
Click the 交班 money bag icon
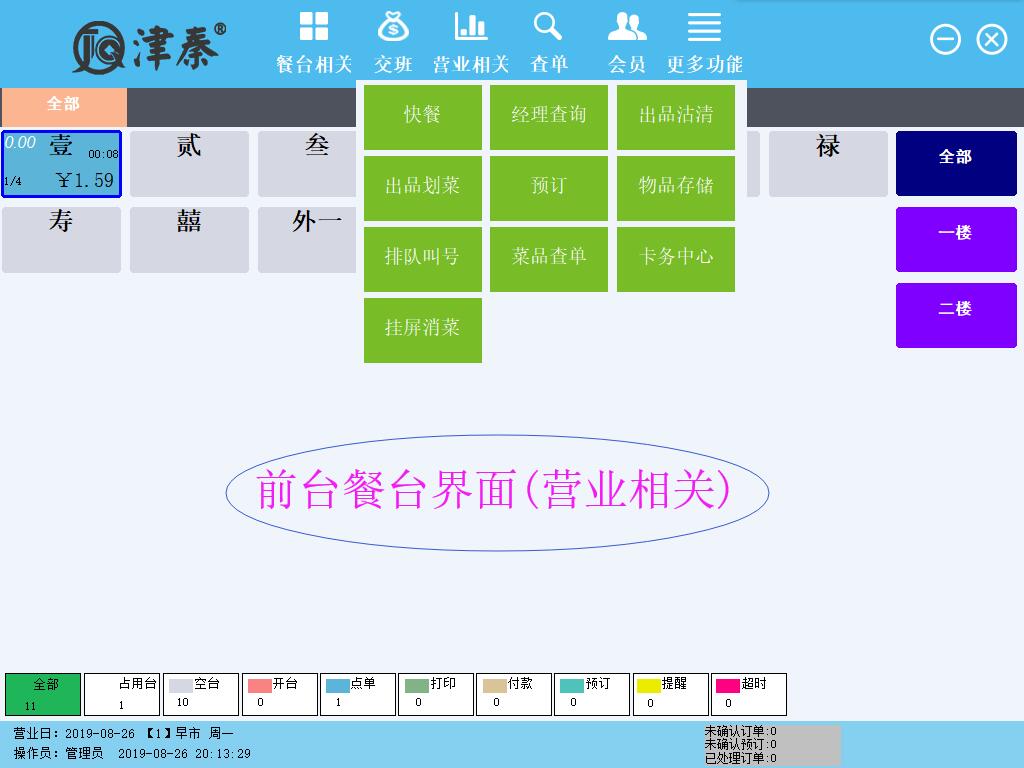click(393, 28)
